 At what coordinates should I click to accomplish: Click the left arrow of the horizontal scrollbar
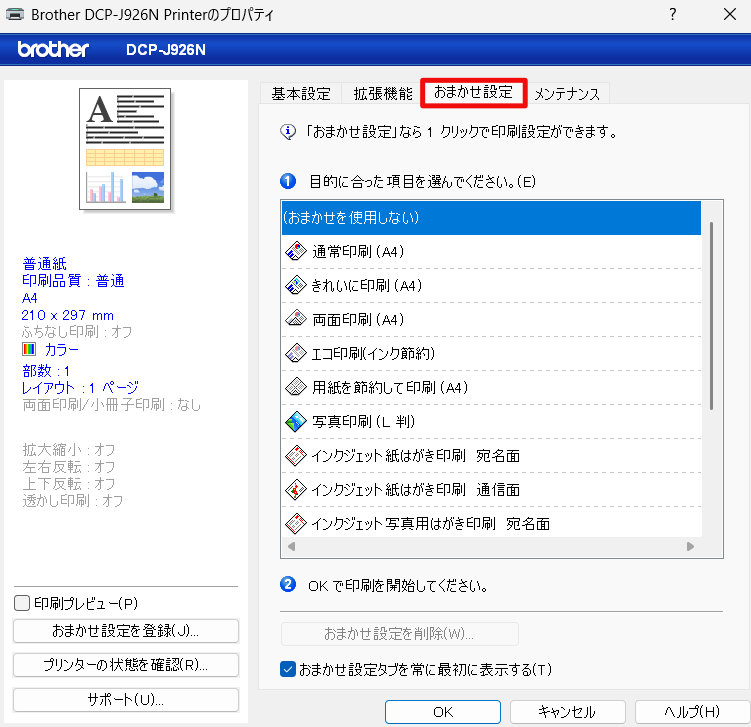click(291, 546)
